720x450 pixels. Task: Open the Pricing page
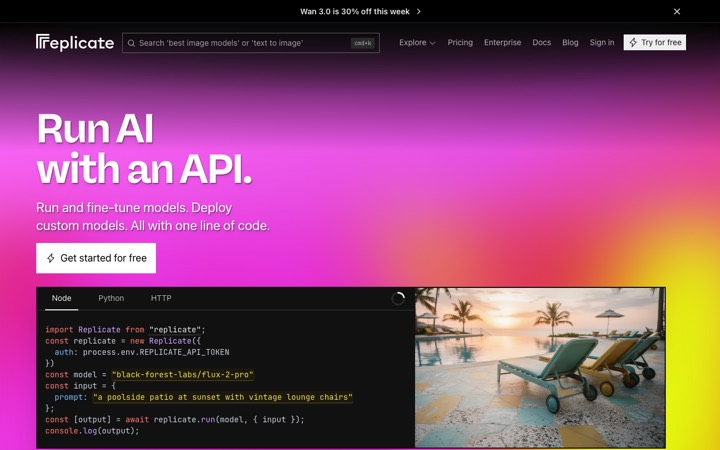(460, 42)
